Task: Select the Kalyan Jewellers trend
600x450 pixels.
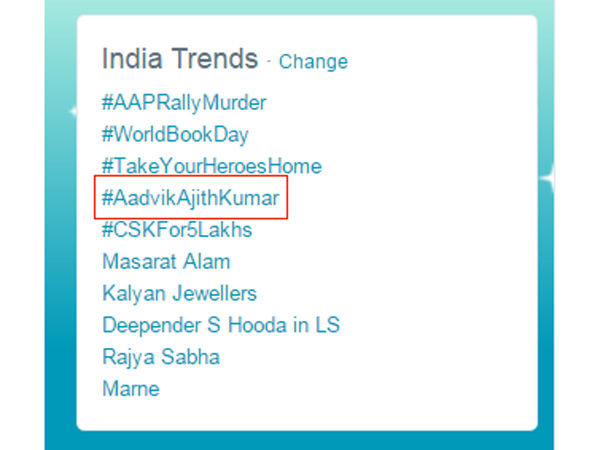Action: (179, 294)
